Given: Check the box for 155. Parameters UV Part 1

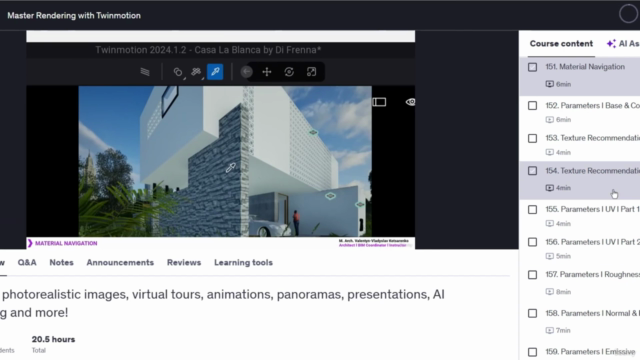Looking at the screenshot, I should point(532,209).
